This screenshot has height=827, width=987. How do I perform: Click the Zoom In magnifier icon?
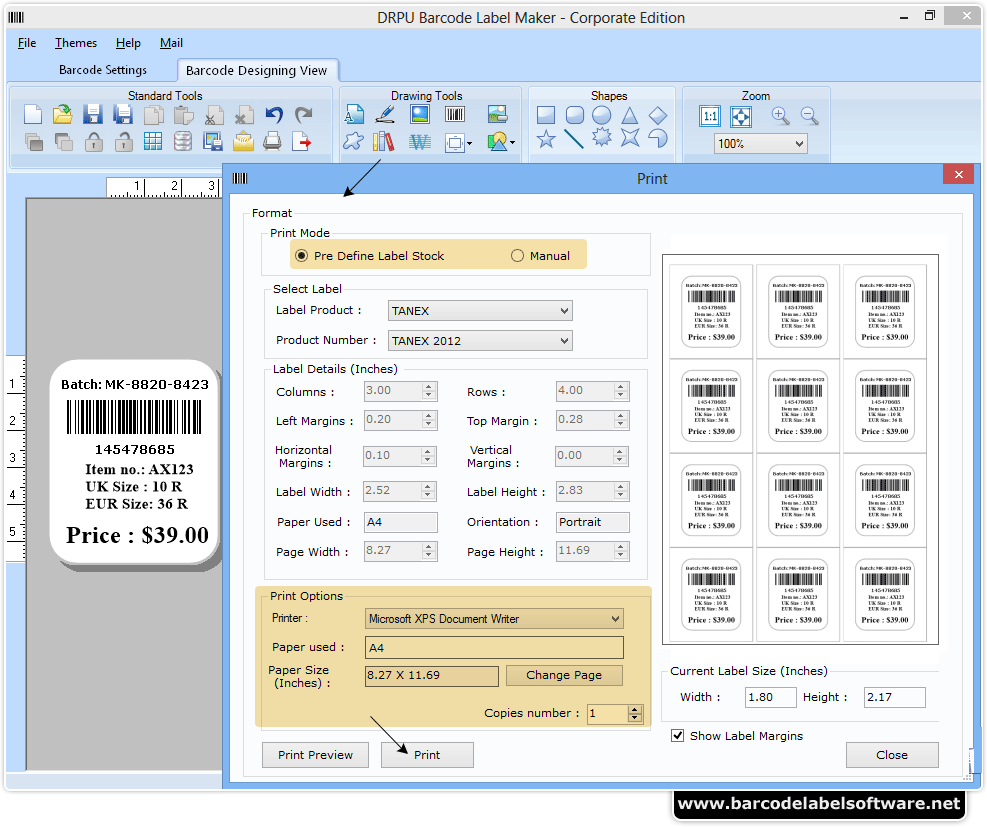[779, 114]
